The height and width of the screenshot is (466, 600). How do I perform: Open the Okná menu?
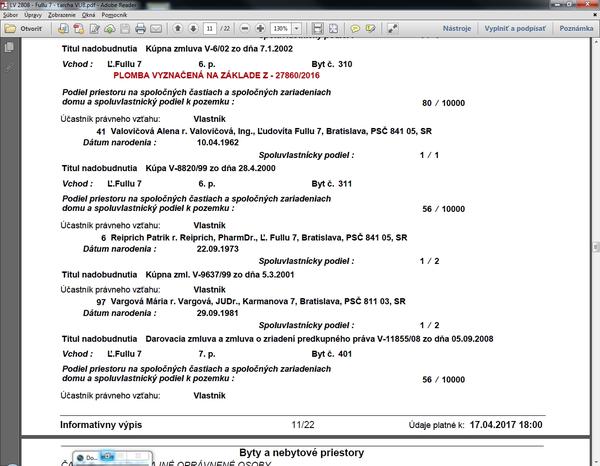[97, 17]
